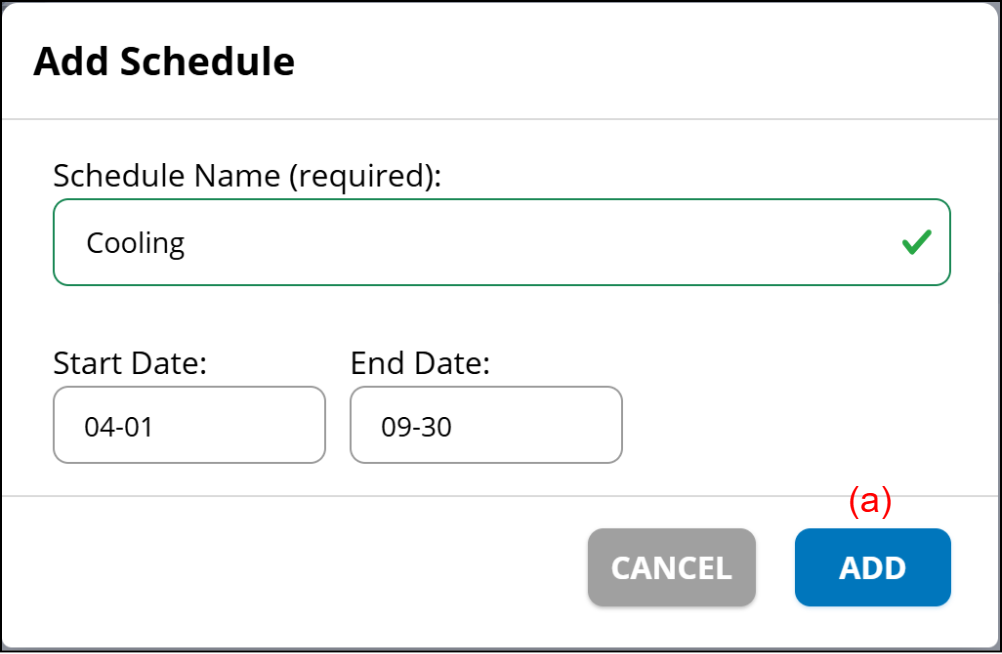
Task: Click the "End Date:" label
Action: (420, 362)
